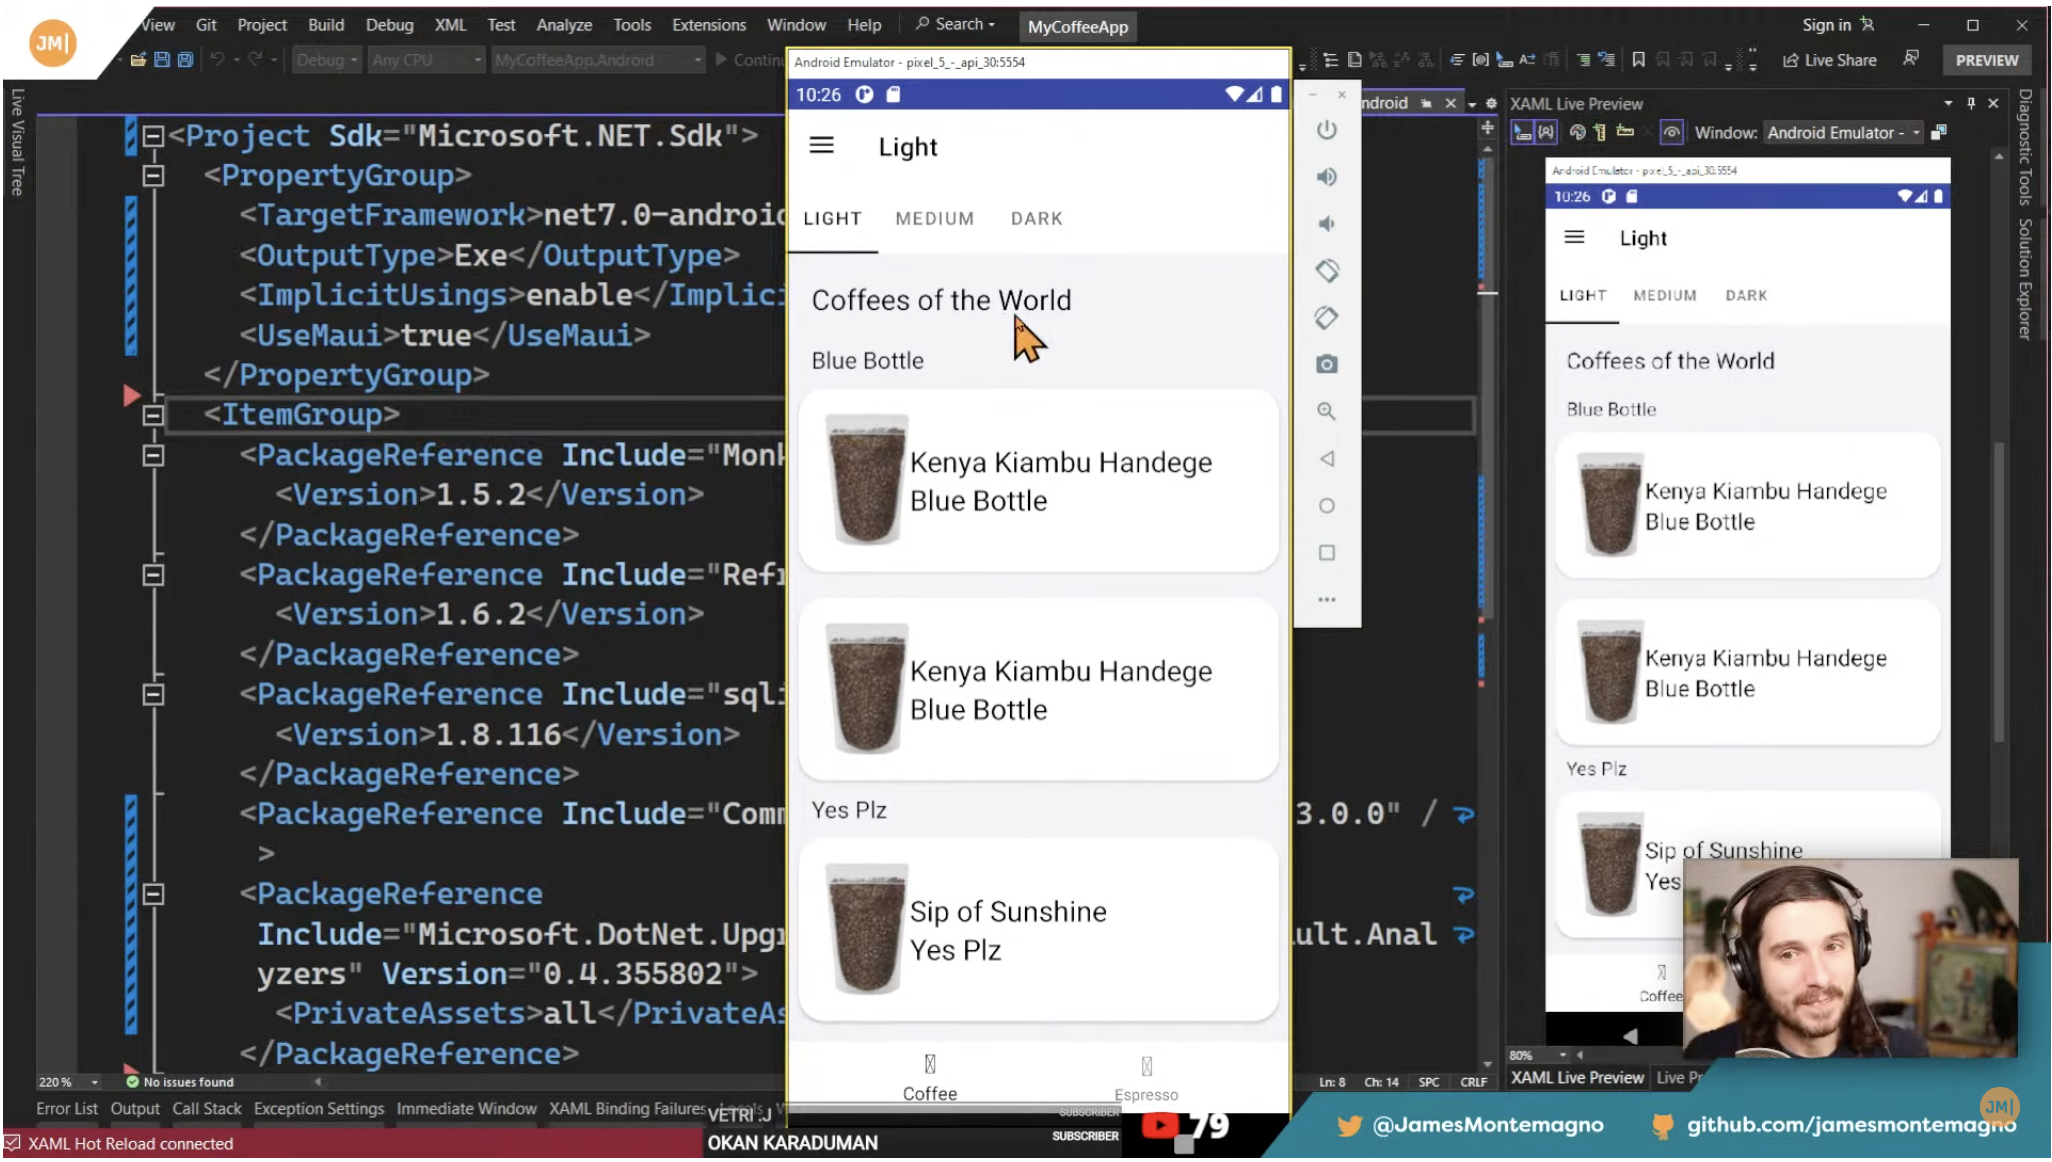The width and height of the screenshot is (2052, 1162).
Task: Click the Save All toolbar icon
Action: coord(185,60)
